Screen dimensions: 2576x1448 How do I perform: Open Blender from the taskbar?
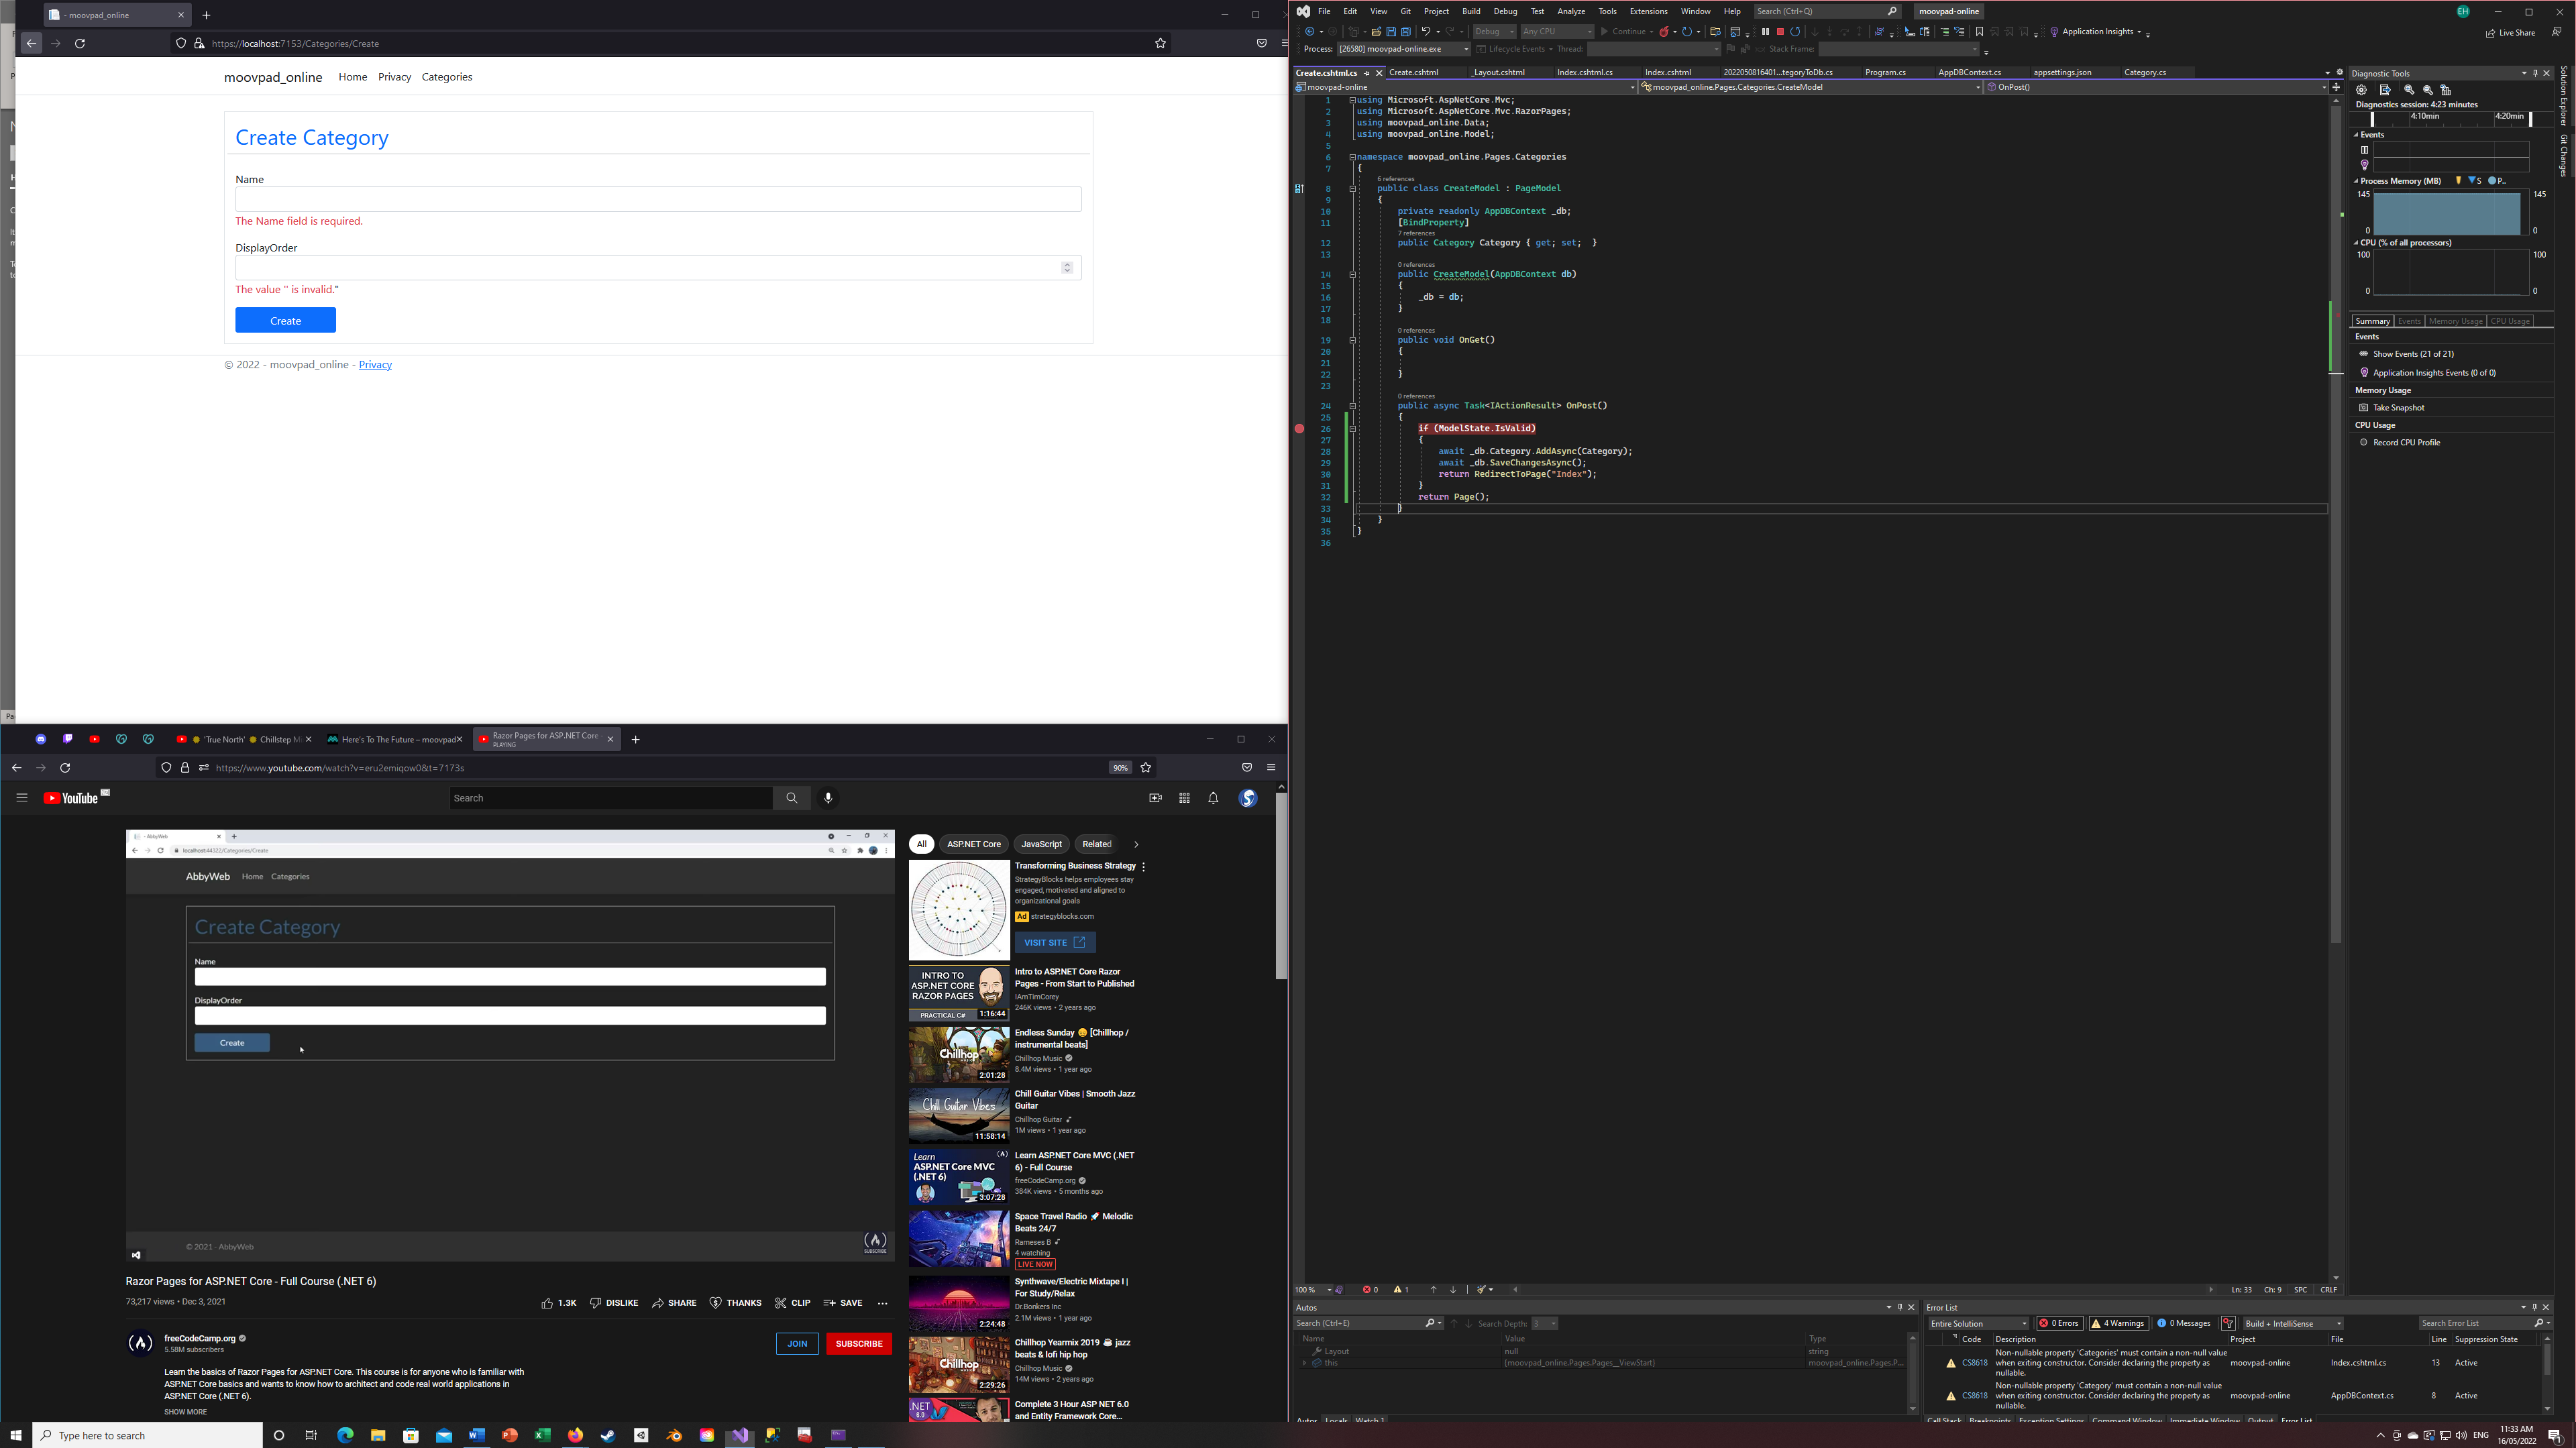tap(674, 1435)
